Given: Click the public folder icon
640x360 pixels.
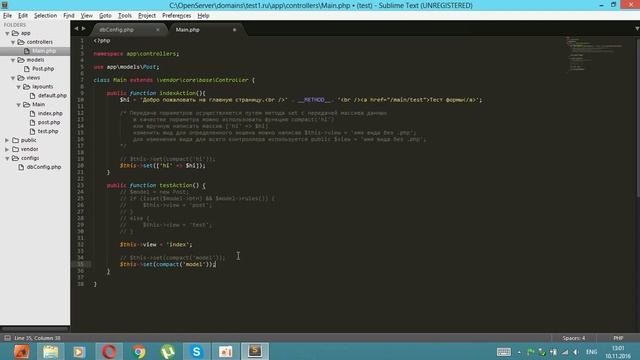Looking at the screenshot, I should coord(16,140).
